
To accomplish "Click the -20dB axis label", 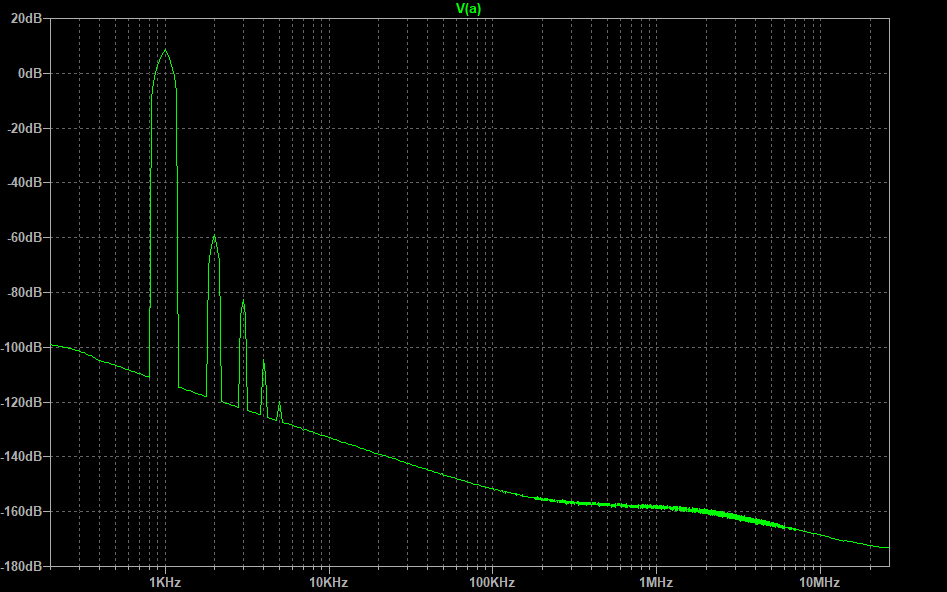I will [x=26, y=128].
